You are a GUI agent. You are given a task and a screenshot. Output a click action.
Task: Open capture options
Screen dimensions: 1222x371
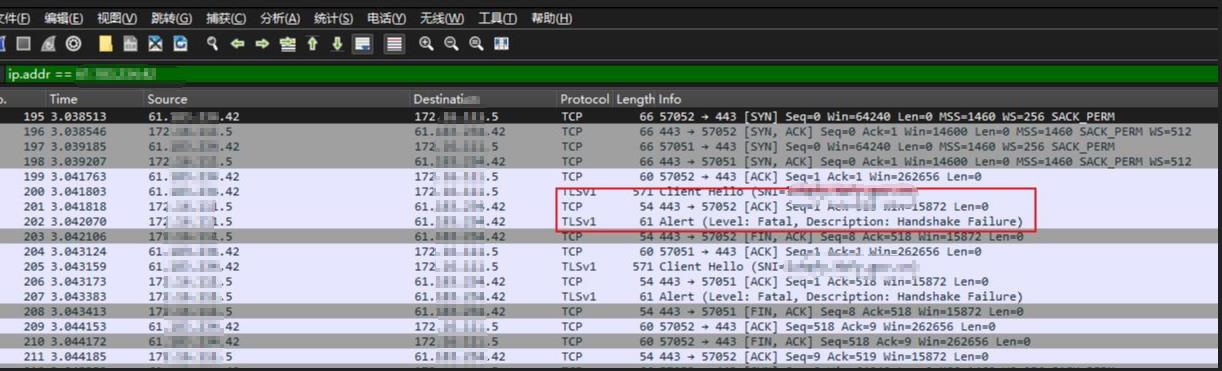point(73,44)
